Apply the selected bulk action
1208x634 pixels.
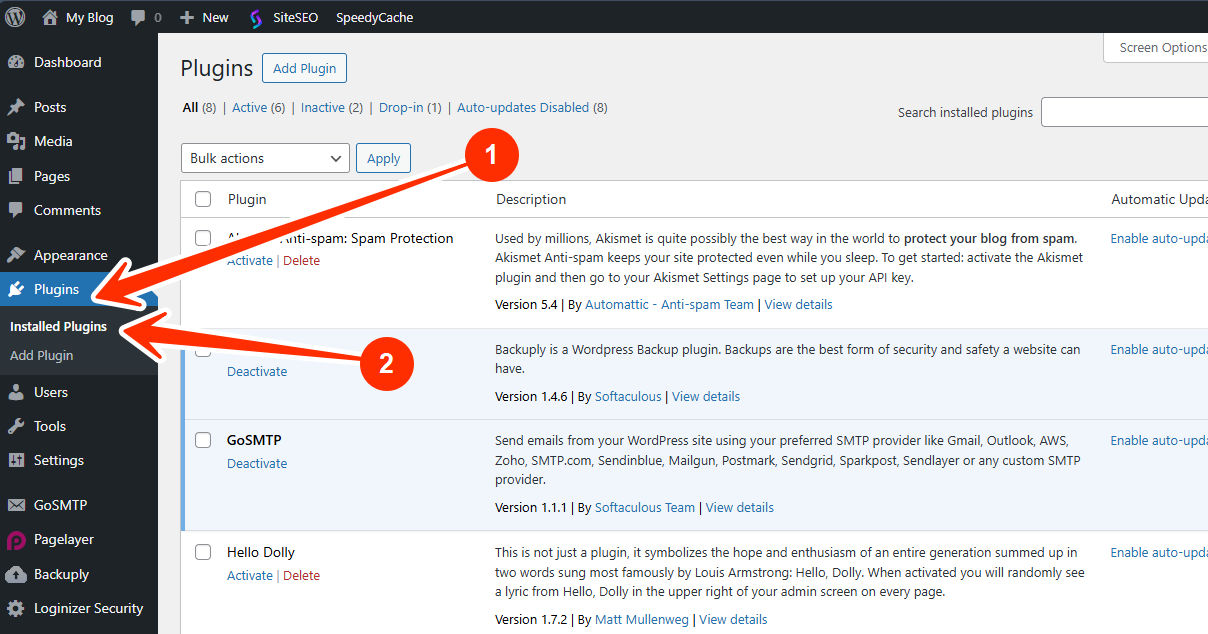point(383,158)
